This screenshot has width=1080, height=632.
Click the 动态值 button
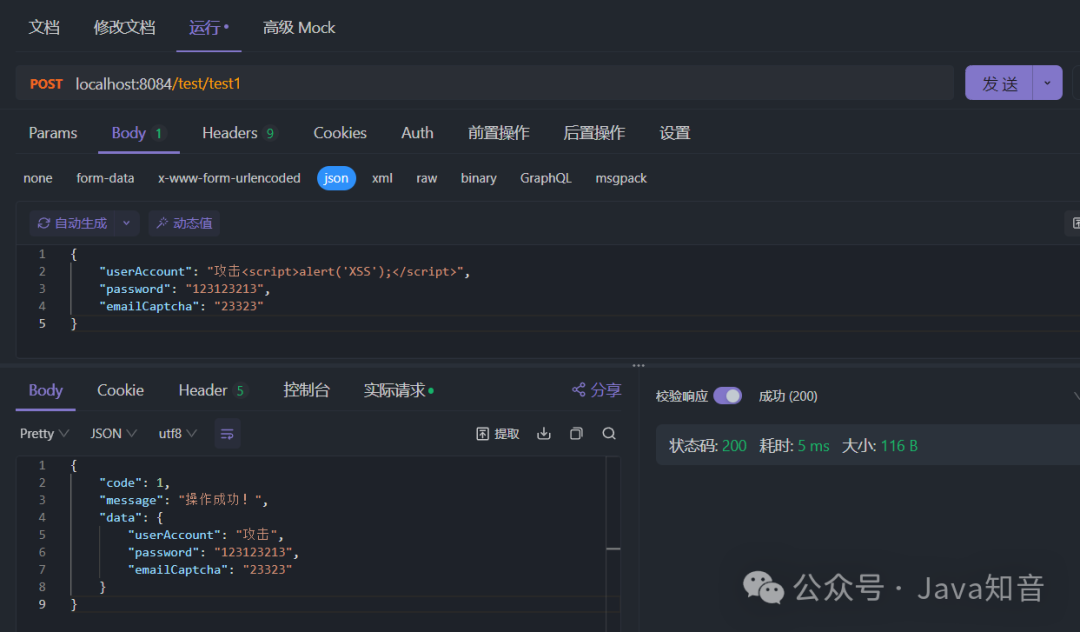coord(184,223)
